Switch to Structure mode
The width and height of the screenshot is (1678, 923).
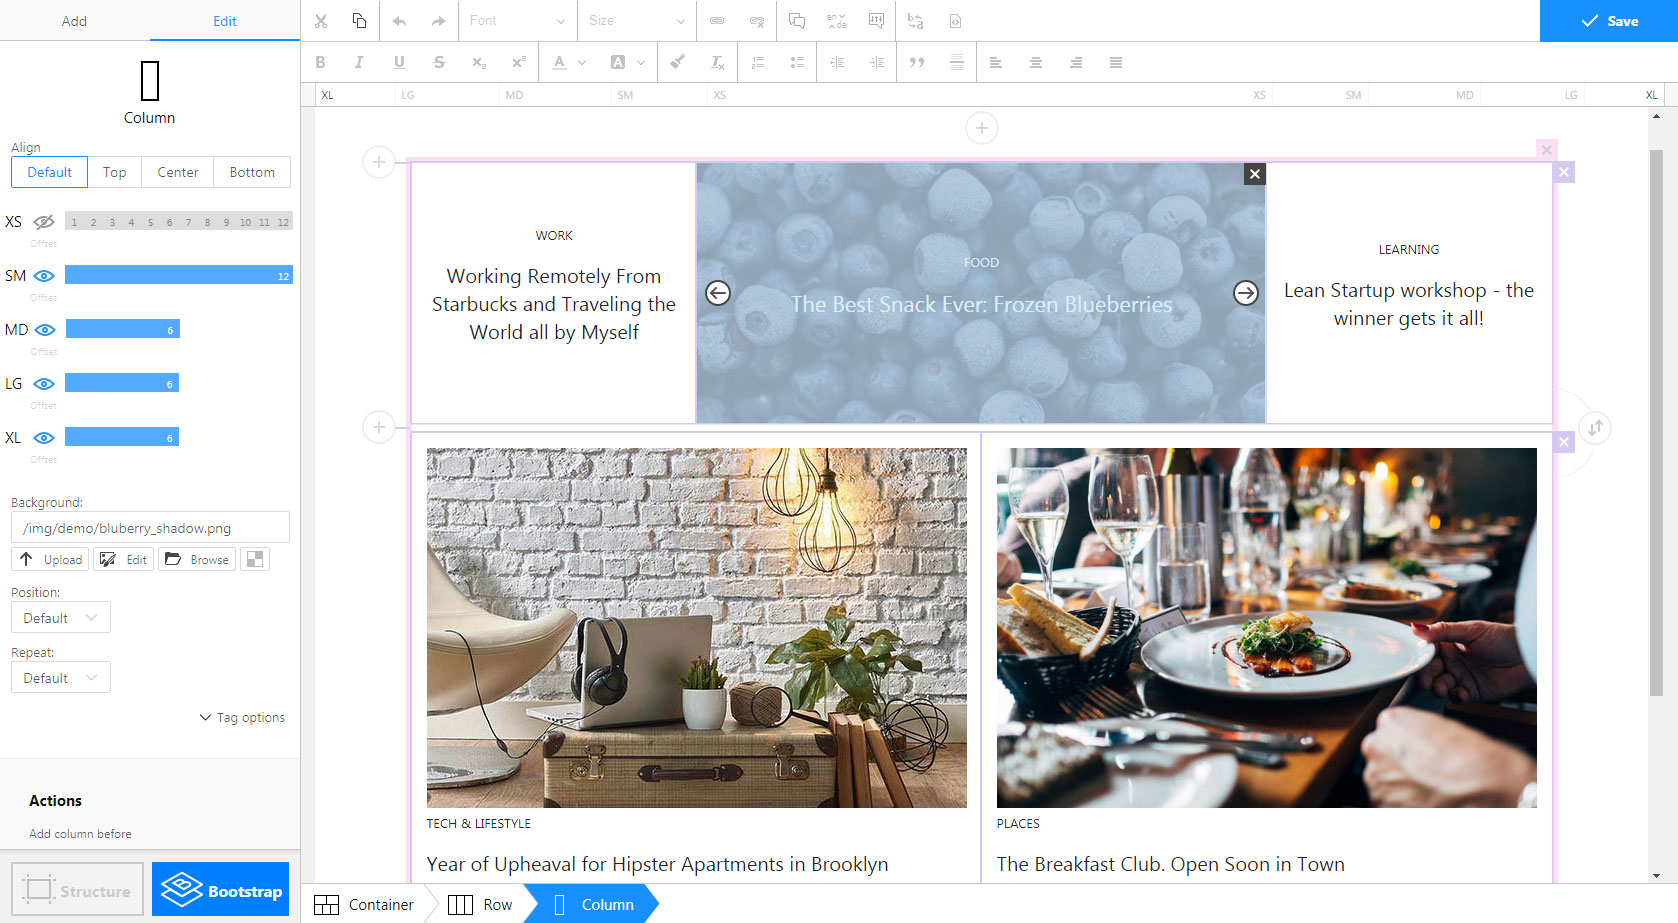pyautogui.click(x=78, y=890)
